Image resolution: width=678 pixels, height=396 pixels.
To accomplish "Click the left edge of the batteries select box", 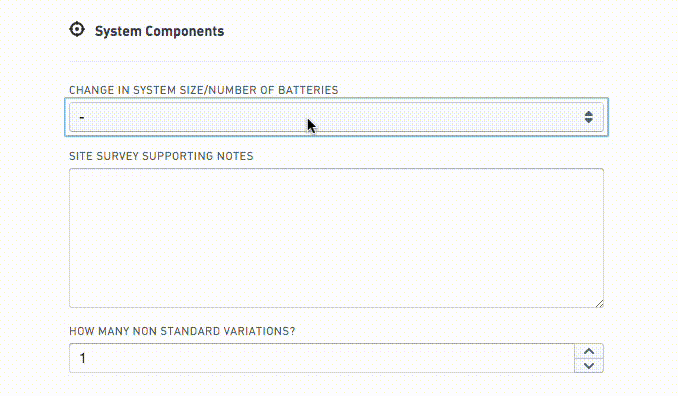I will tap(71, 117).
